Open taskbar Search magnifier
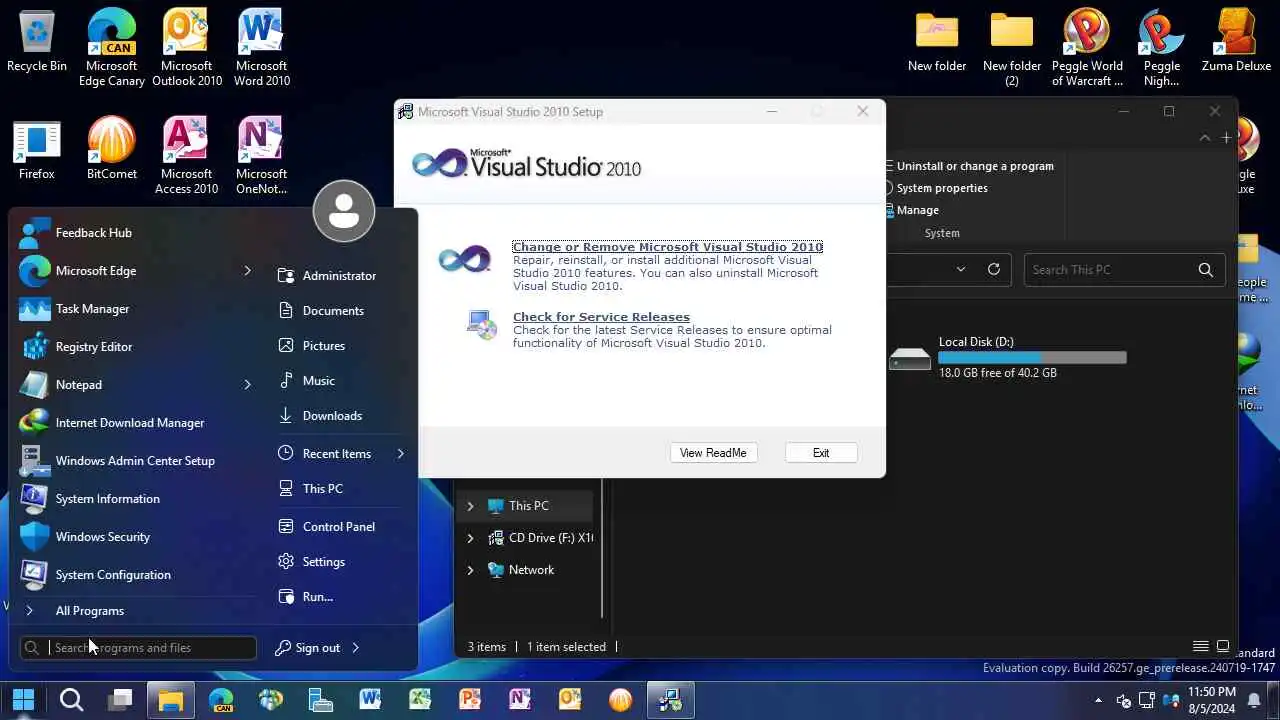Screen dimensions: 1280x720 71,700
